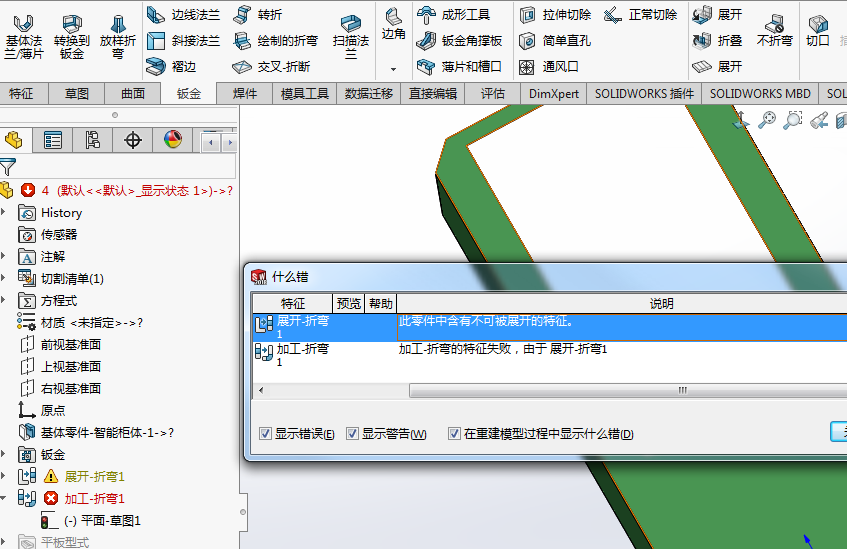Screen dimensions: 847x549
Task: Toggle 显示错误(E) checkbox
Action: [x=265, y=433]
